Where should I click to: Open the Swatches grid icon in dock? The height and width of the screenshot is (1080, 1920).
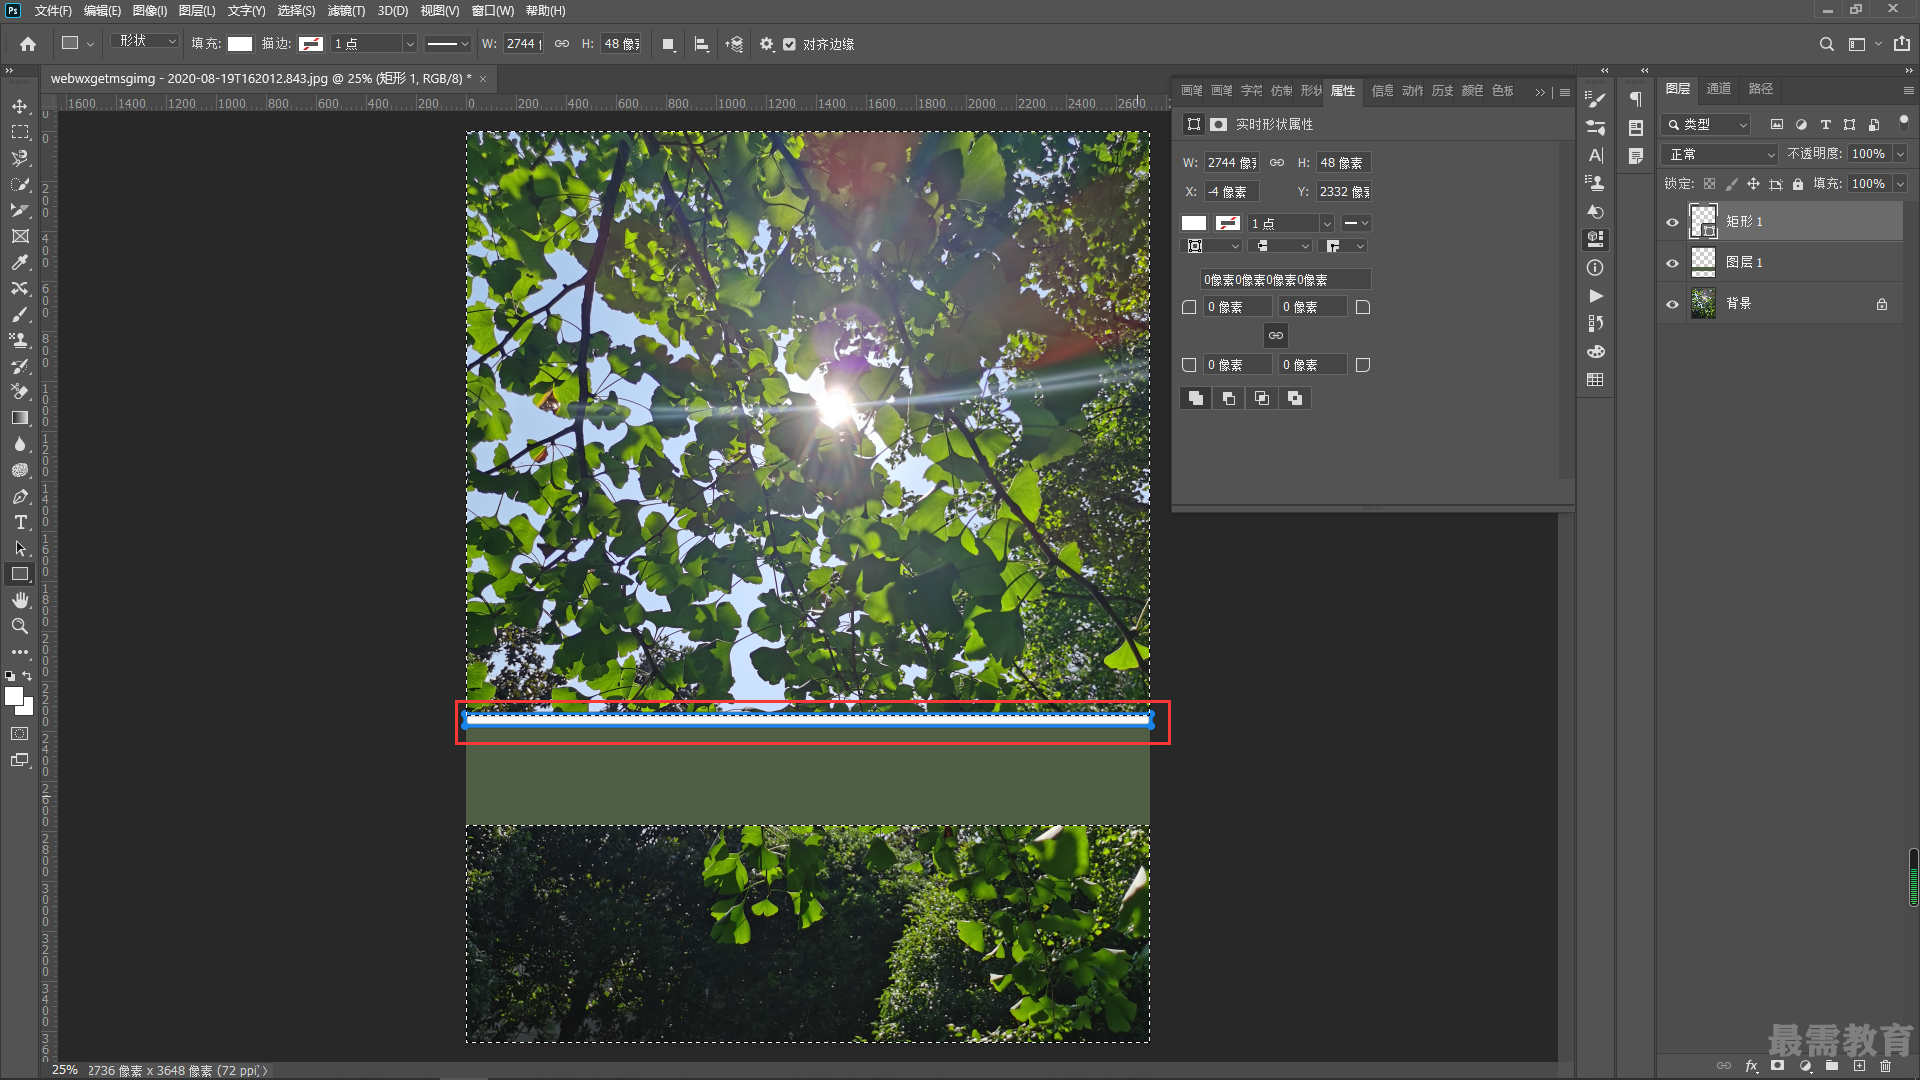pyautogui.click(x=1596, y=380)
